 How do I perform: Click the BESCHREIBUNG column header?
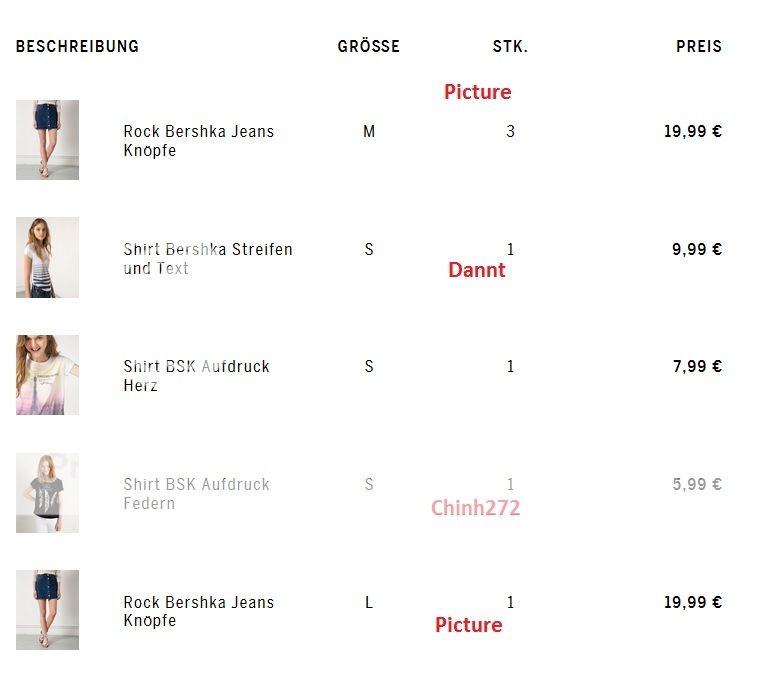tap(77, 46)
